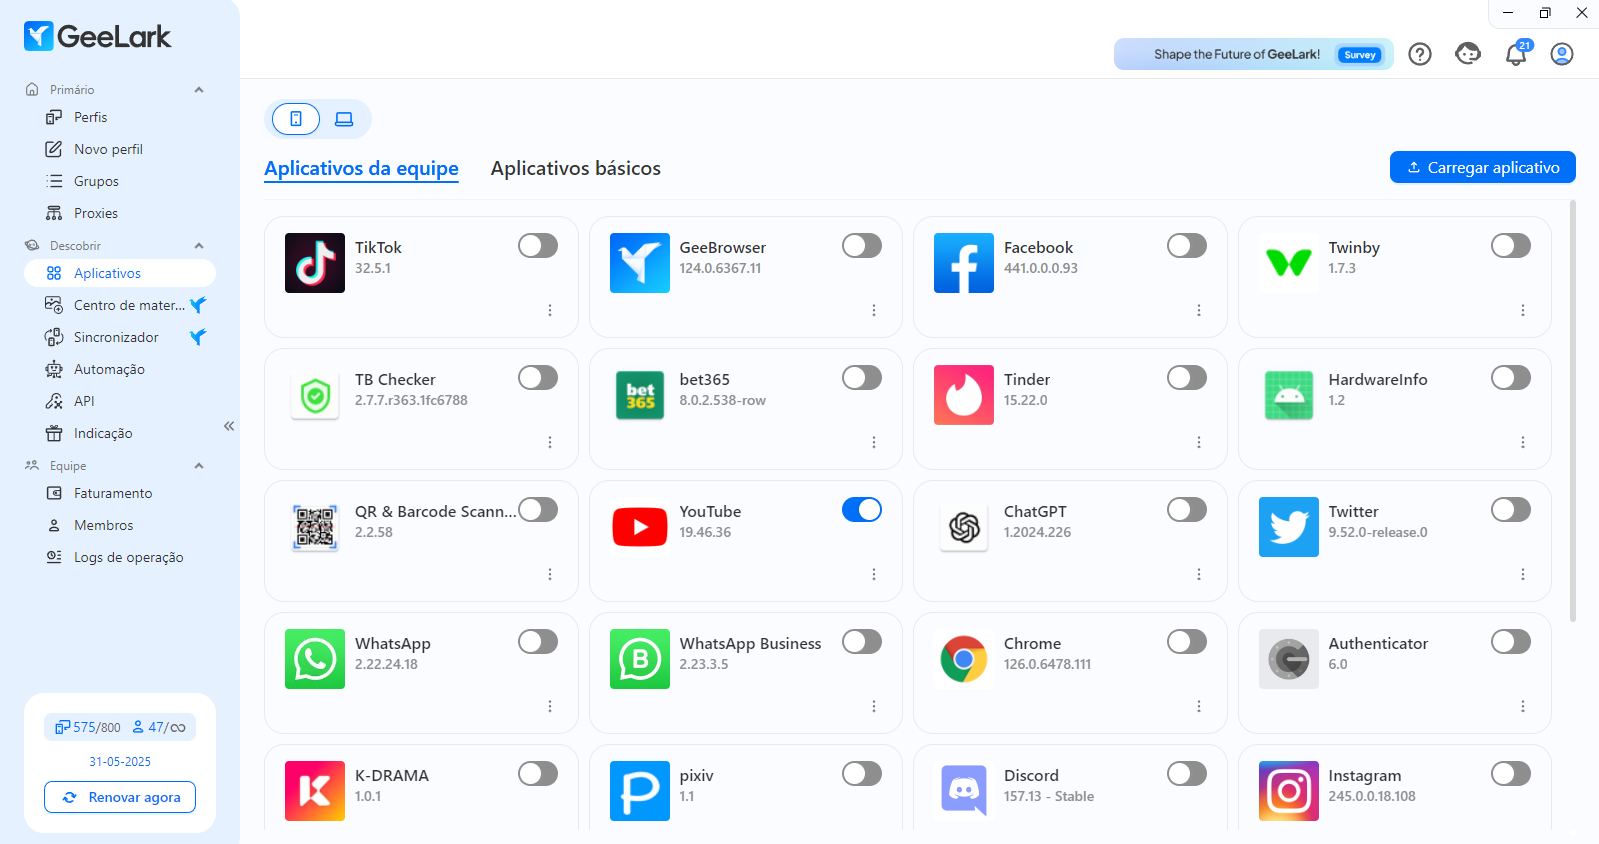Click the Twitter bird icon
This screenshot has height=844, width=1599.
tap(1289, 527)
